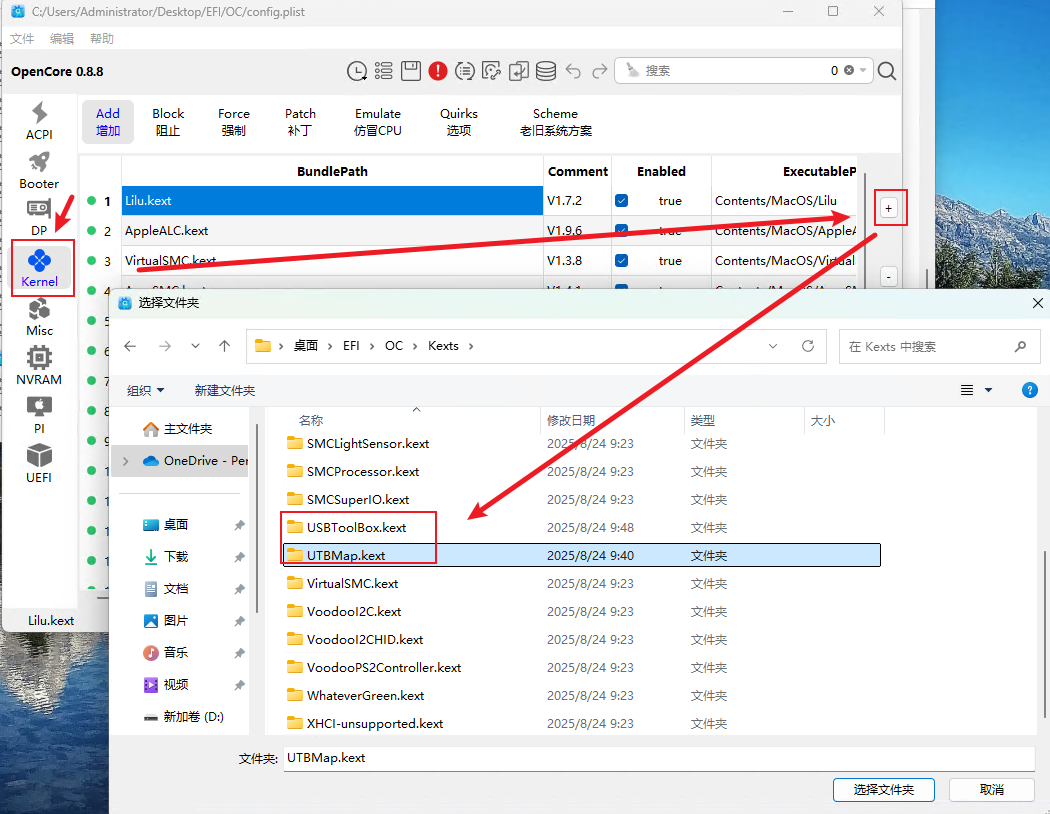Toggle the Enabled checkbox for VirtualSMC.kext
Viewport: 1050px width, 814px height.
[622, 261]
